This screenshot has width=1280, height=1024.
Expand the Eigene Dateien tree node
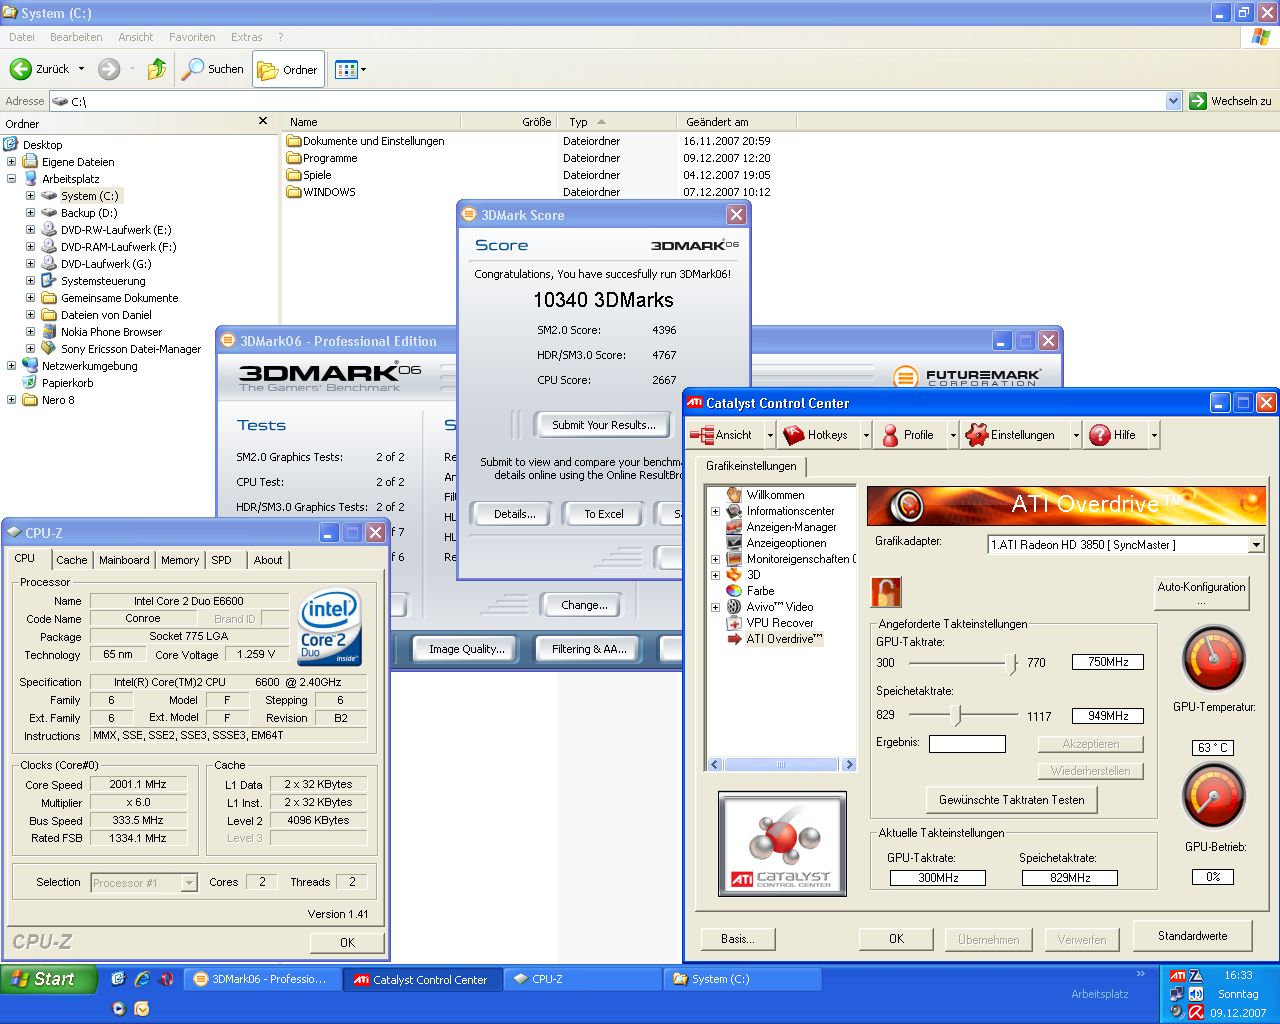point(11,162)
